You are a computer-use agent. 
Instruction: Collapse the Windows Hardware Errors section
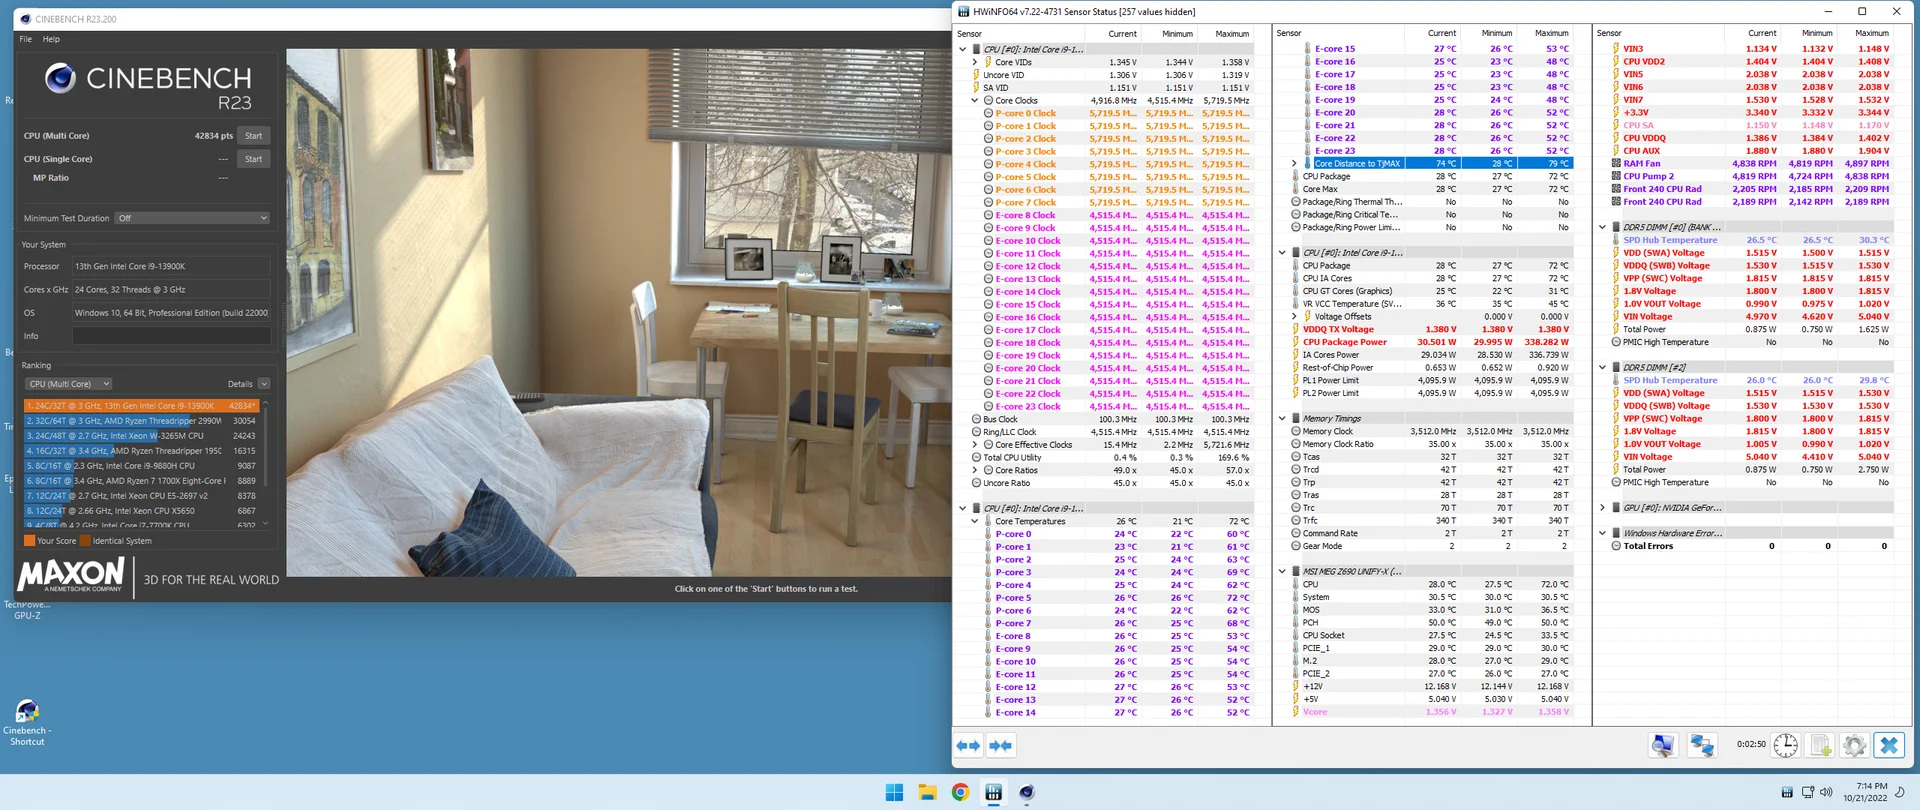click(x=1602, y=533)
